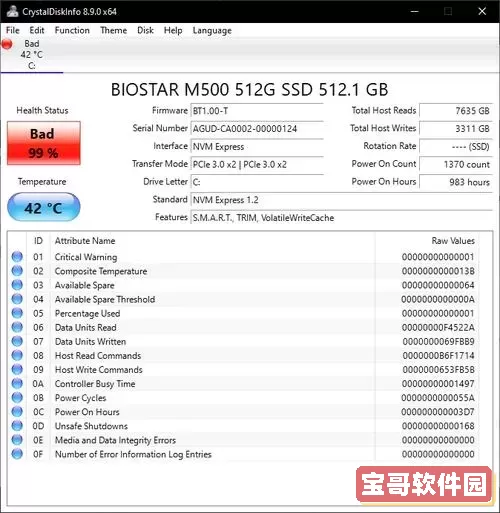Click the Features field
The height and width of the screenshot is (513, 500).
(x=342, y=218)
